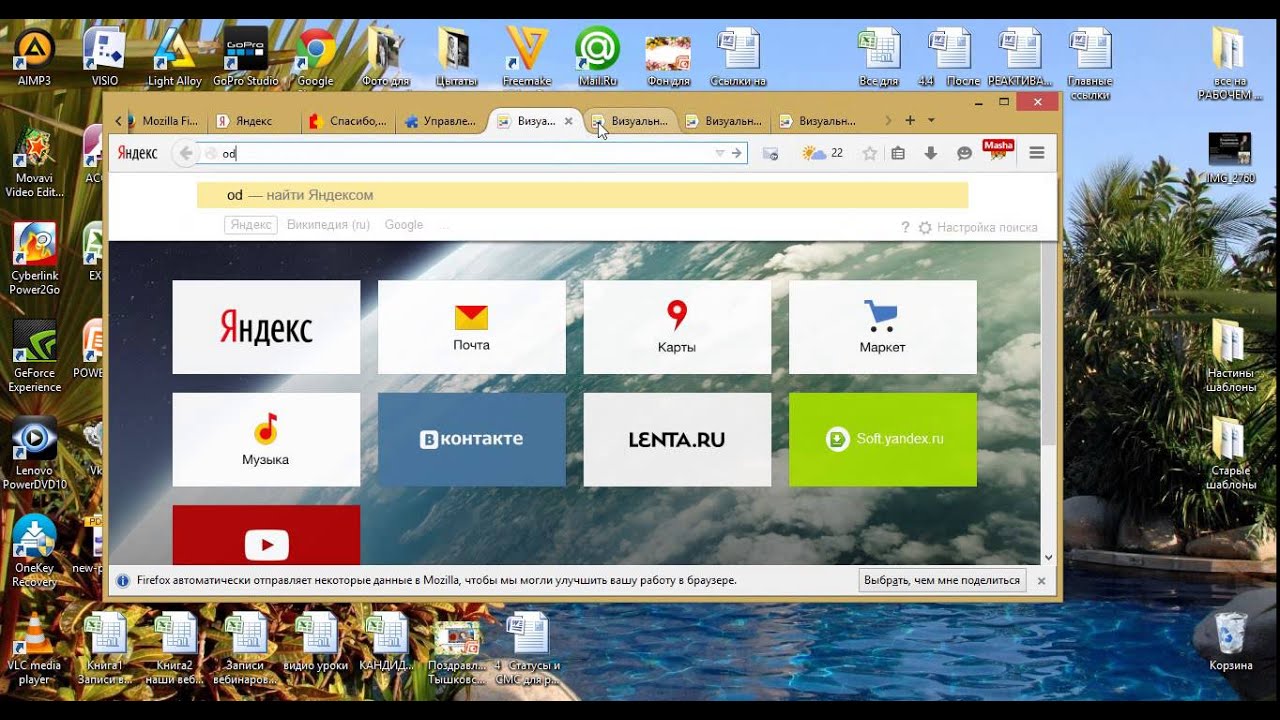
Task: Open the VISIO desktop shortcut
Action: point(104,57)
